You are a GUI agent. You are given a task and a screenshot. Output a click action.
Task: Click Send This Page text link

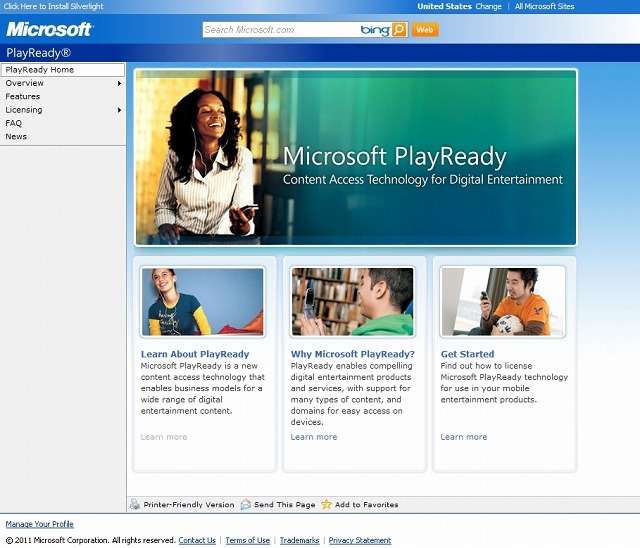pyautogui.click(x=284, y=505)
